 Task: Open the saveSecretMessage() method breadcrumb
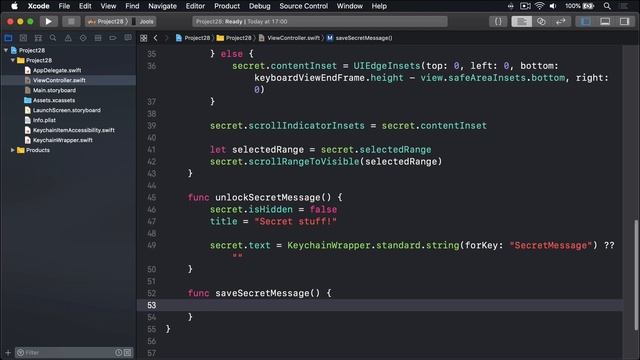point(359,38)
